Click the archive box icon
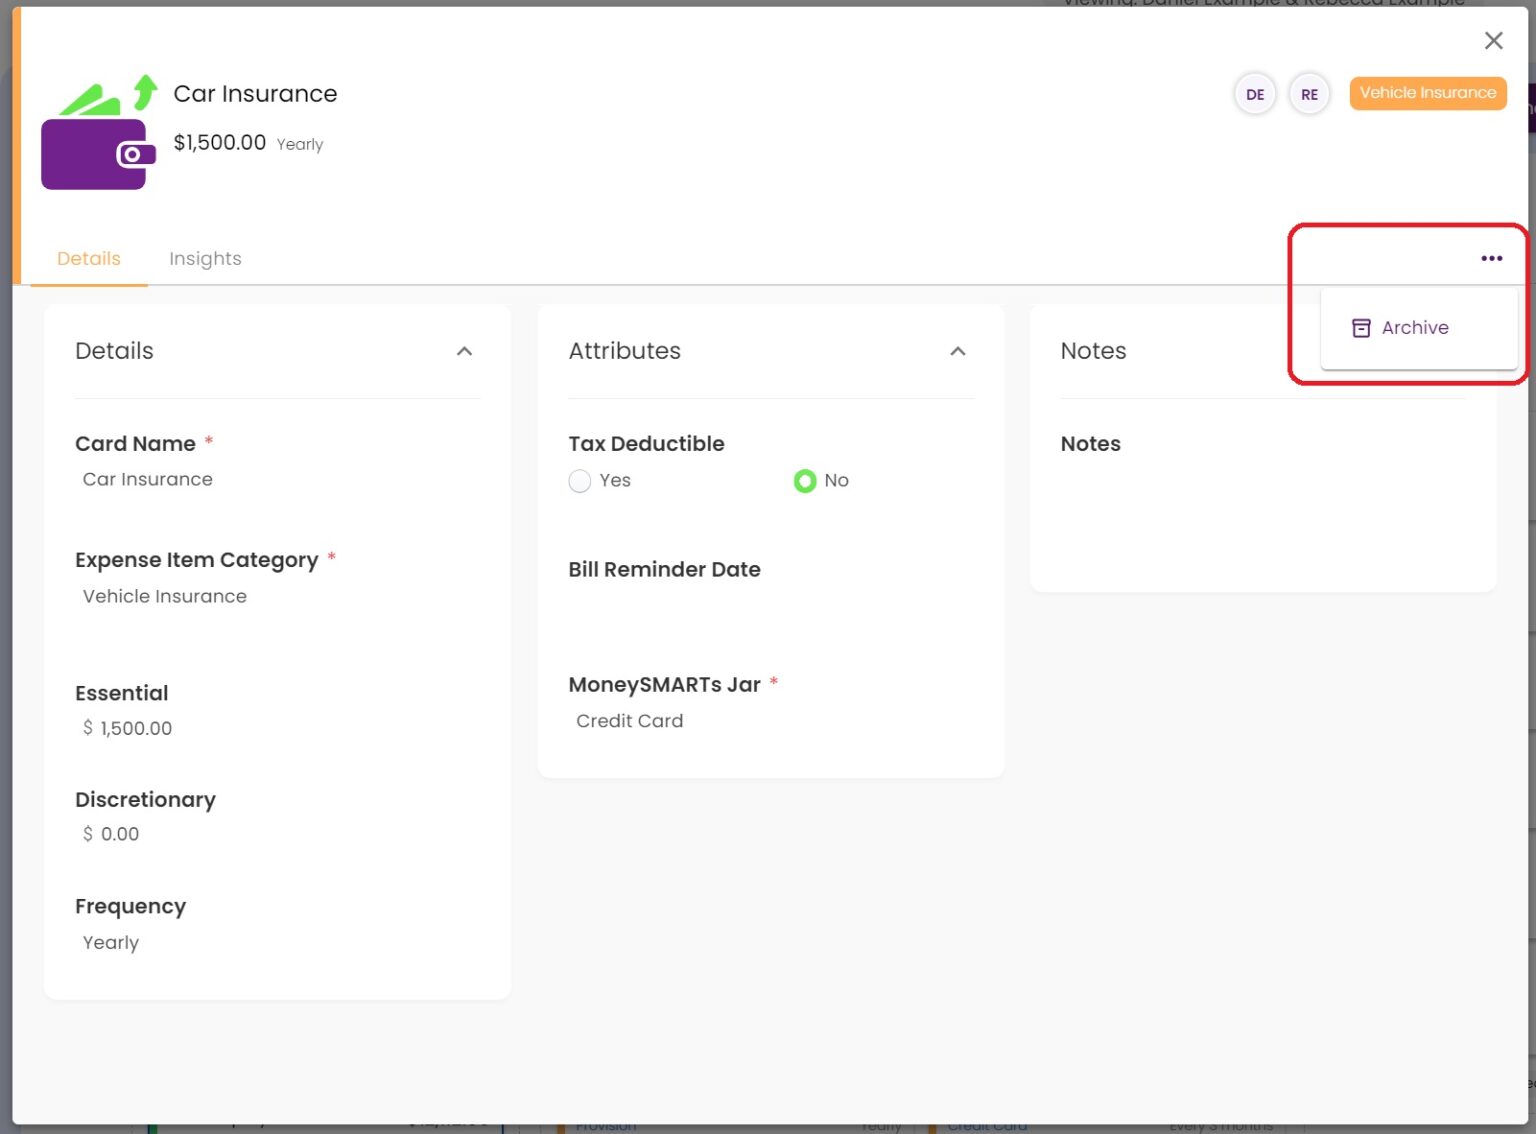1536x1134 pixels. click(x=1360, y=328)
